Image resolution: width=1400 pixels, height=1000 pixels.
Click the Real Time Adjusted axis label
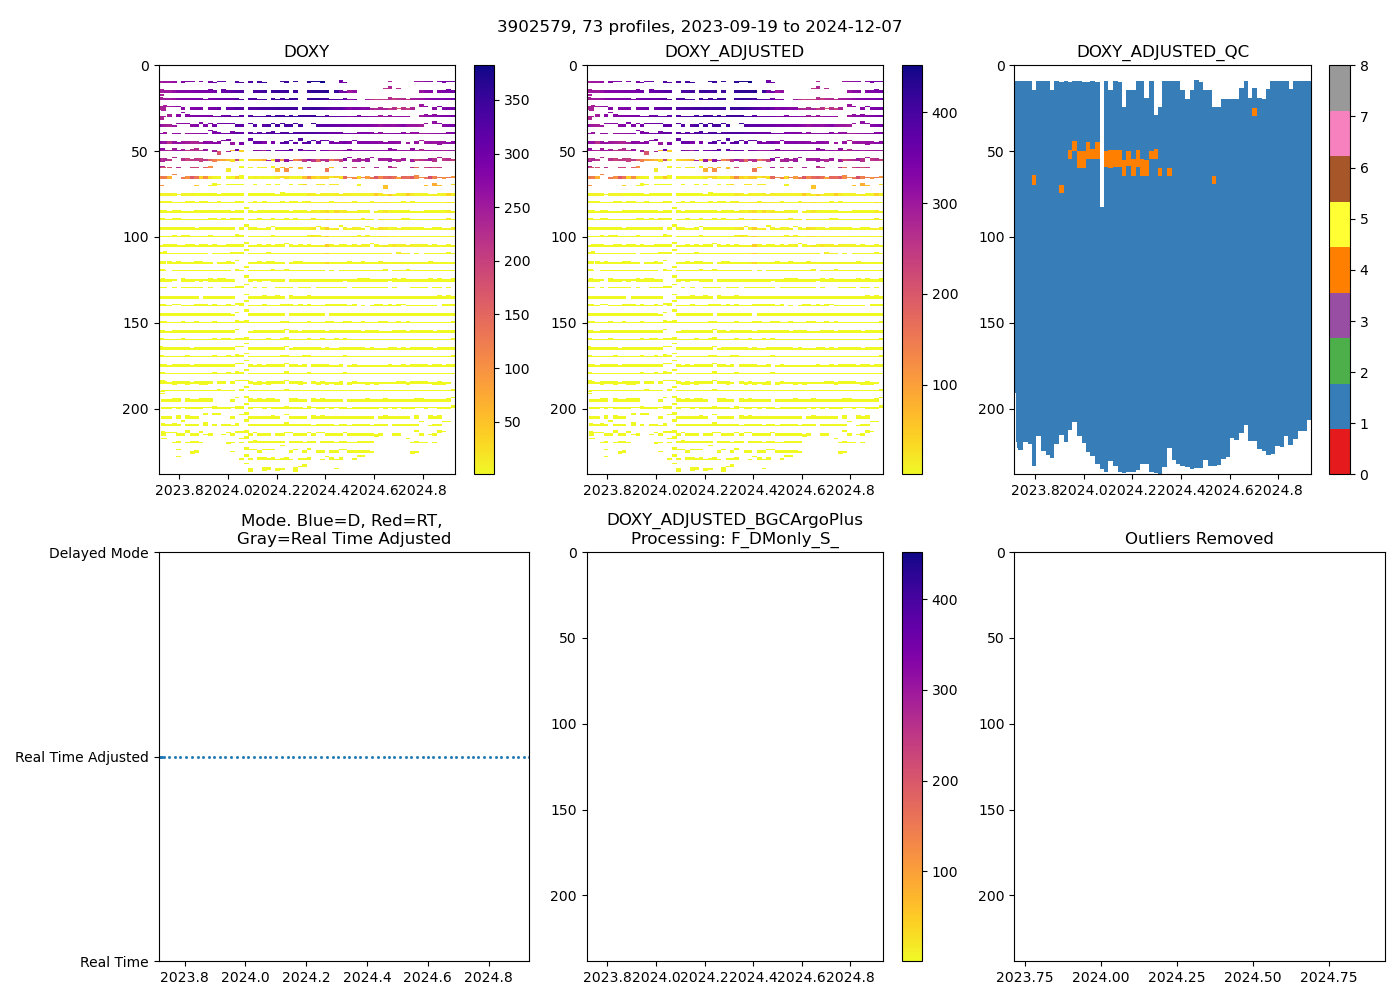81,758
